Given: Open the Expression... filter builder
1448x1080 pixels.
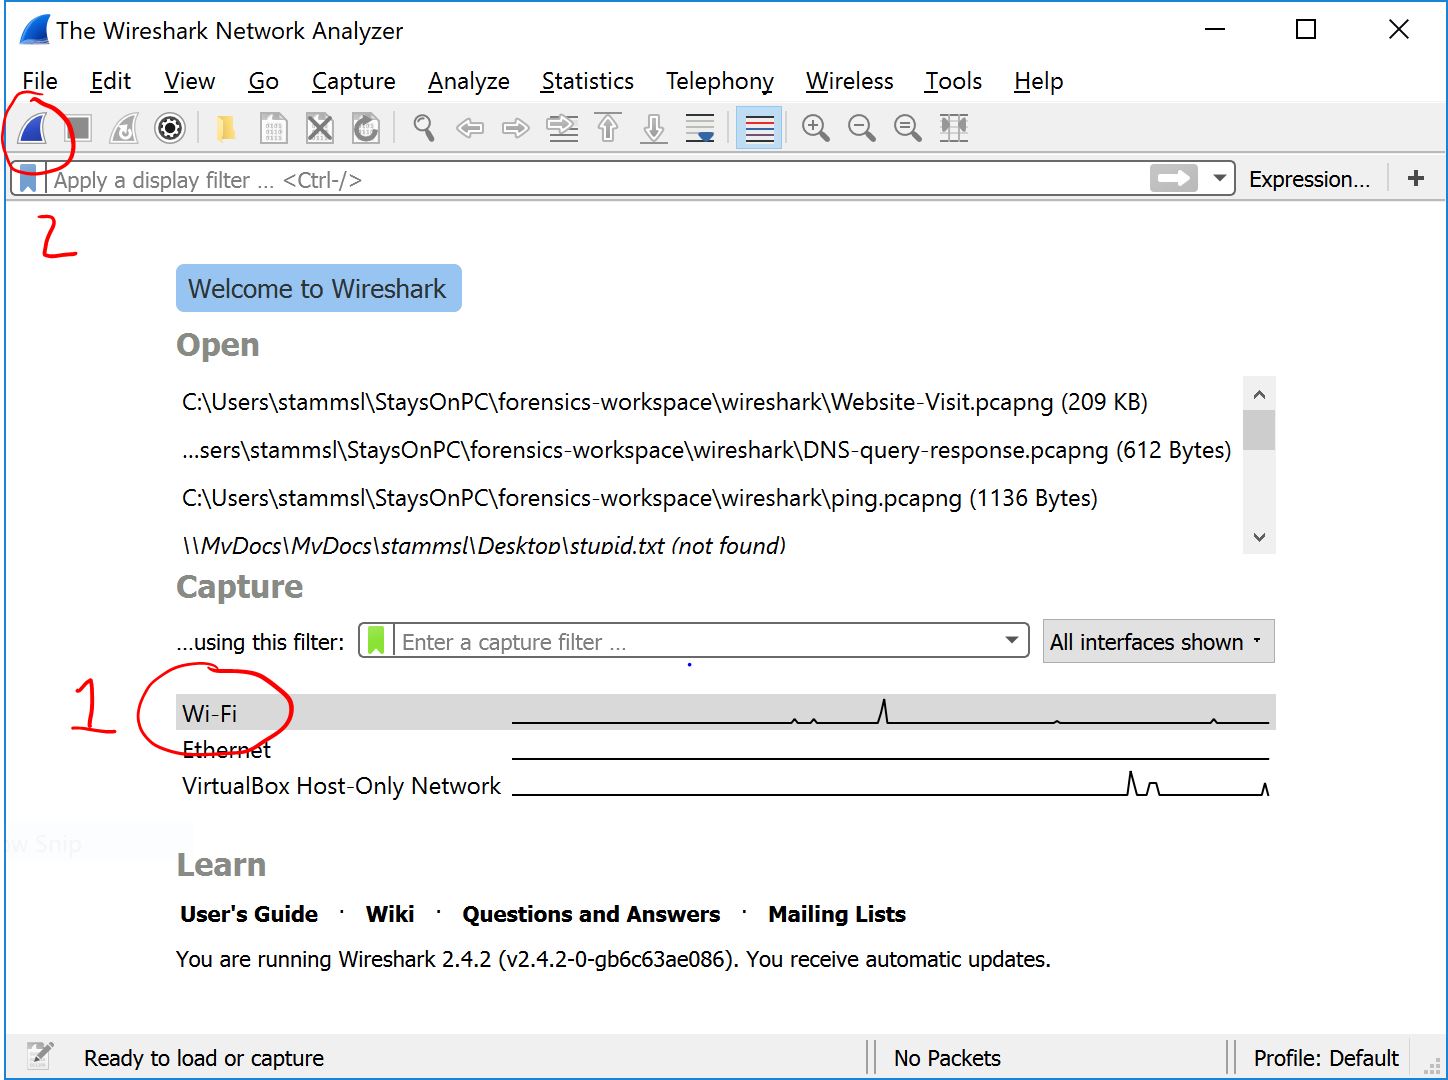Looking at the screenshot, I should [x=1309, y=179].
